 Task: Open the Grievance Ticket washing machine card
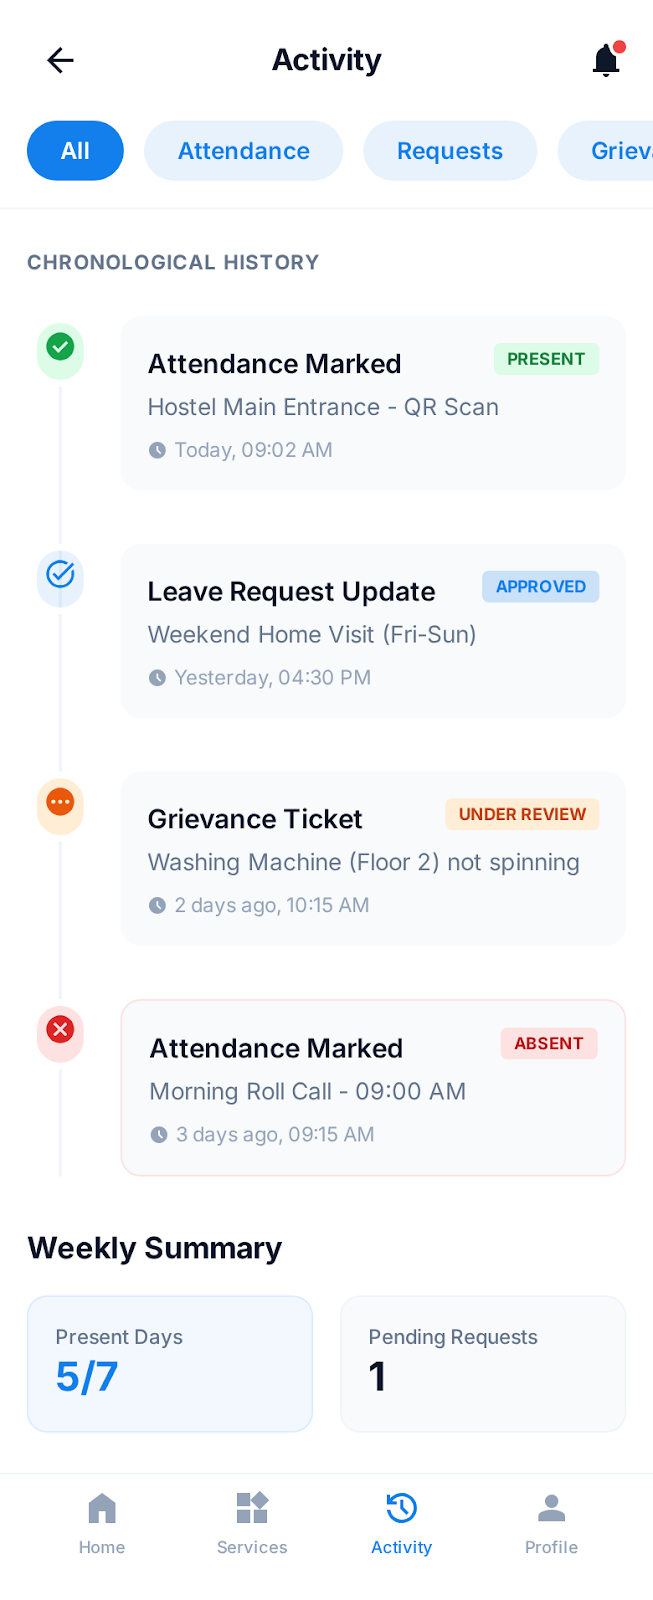(x=373, y=858)
